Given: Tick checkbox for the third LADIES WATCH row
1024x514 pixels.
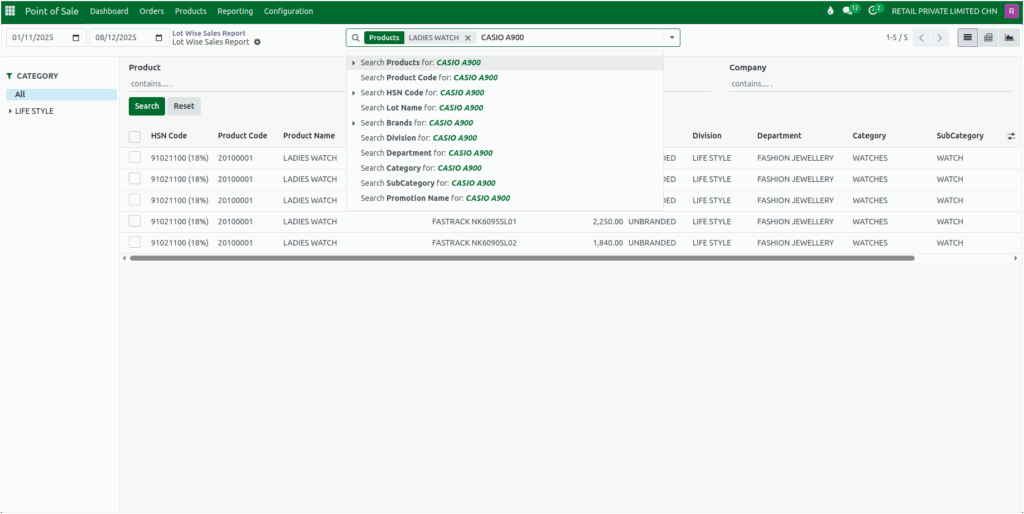Looking at the screenshot, I should [135, 200].
